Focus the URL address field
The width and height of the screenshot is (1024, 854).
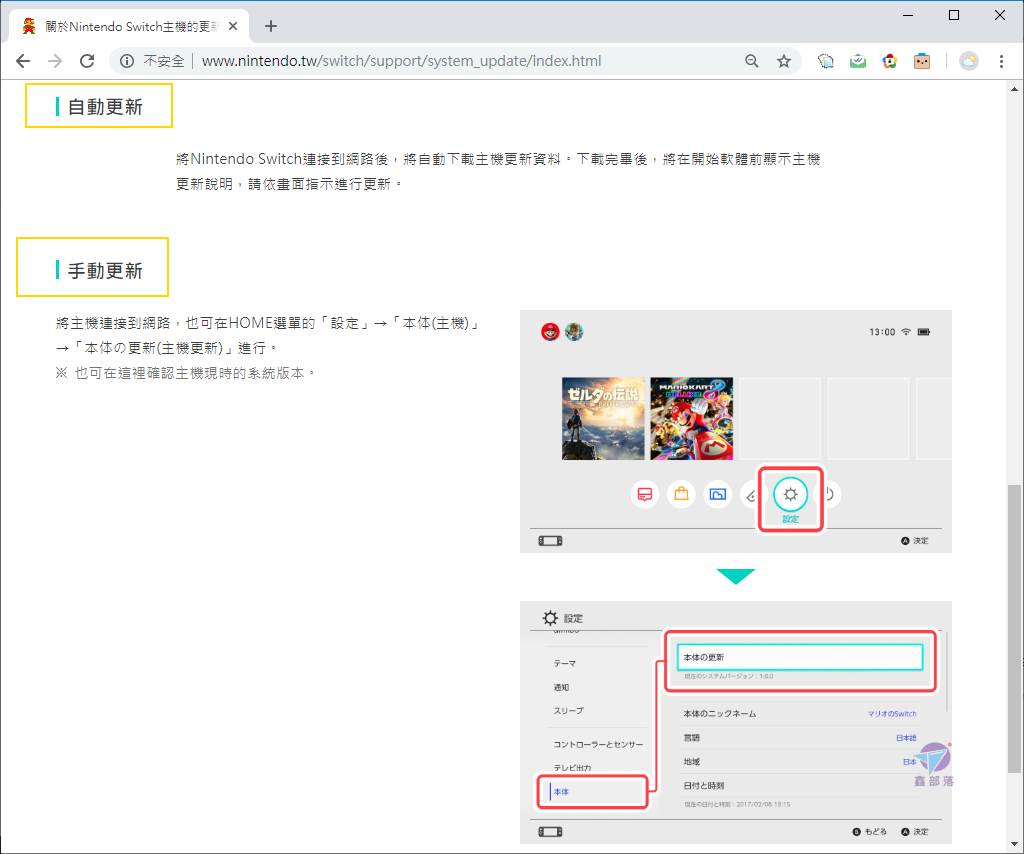tap(401, 61)
